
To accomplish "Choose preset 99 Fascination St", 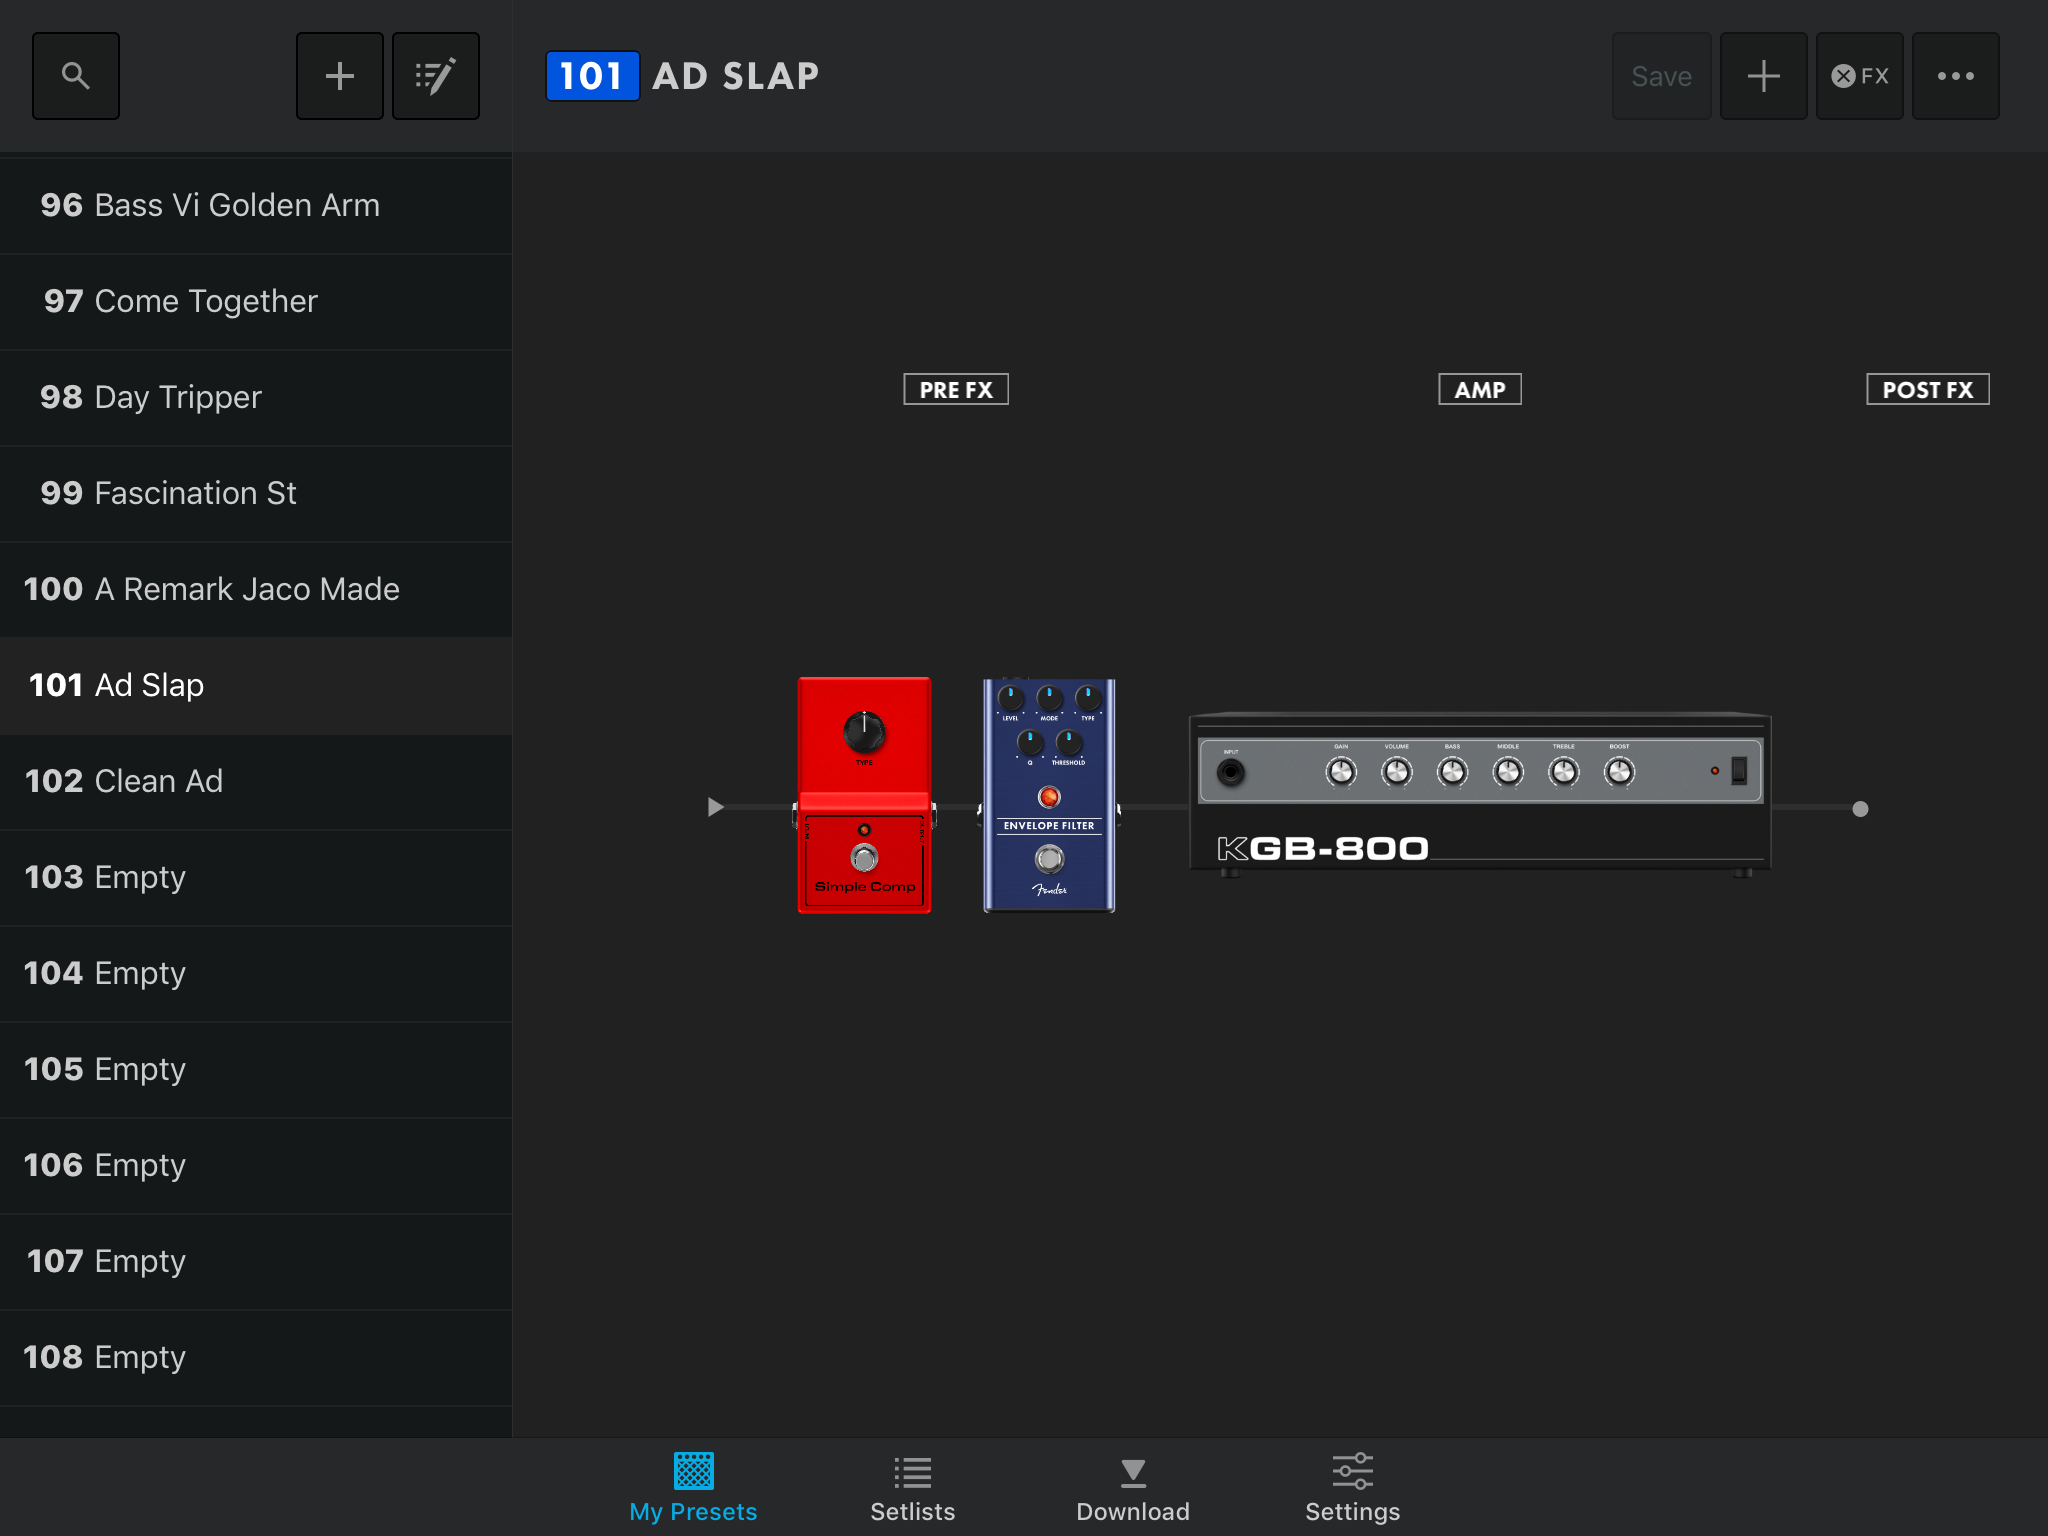I will pyautogui.click(x=256, y=493).
